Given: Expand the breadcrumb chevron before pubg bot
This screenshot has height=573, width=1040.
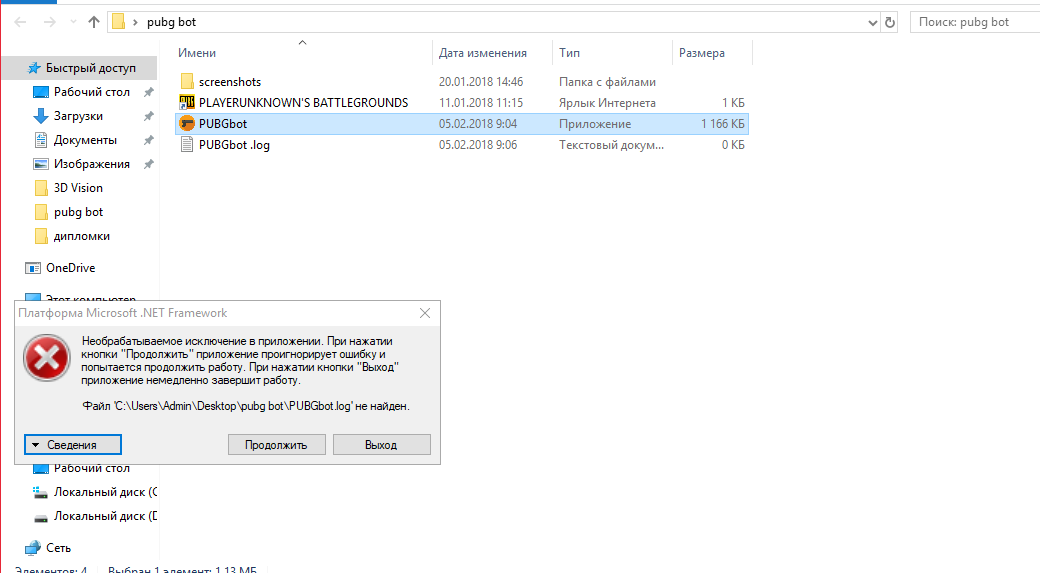Looking at the screenshot, I should [x=135, y=23].
